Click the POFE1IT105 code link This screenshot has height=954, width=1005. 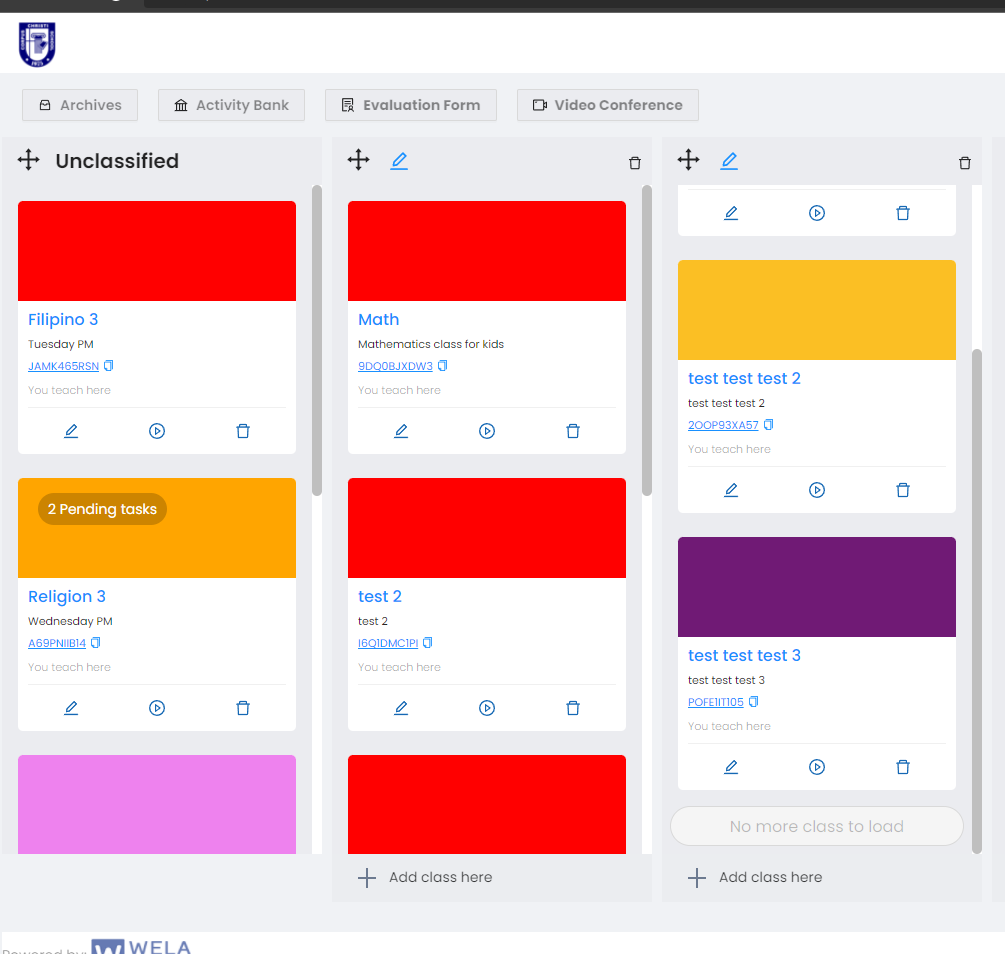pos(716,702)
